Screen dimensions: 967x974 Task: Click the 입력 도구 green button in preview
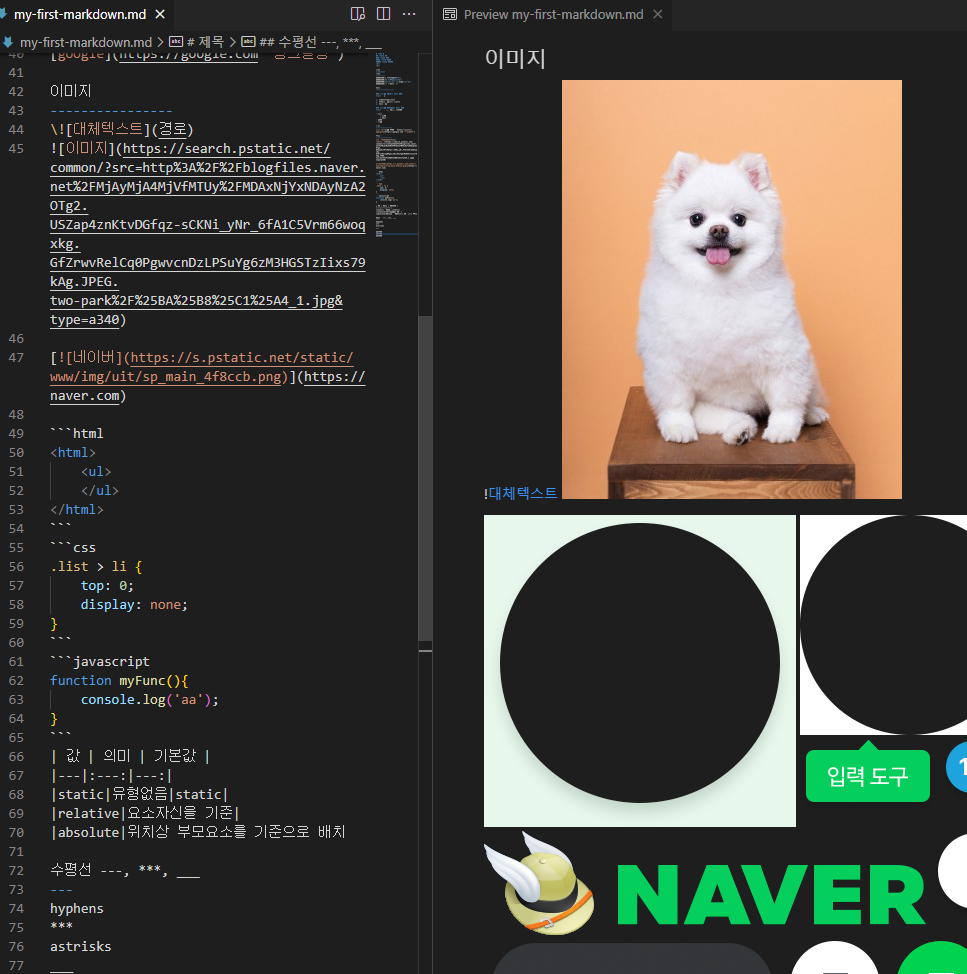[x=867, y=776]
